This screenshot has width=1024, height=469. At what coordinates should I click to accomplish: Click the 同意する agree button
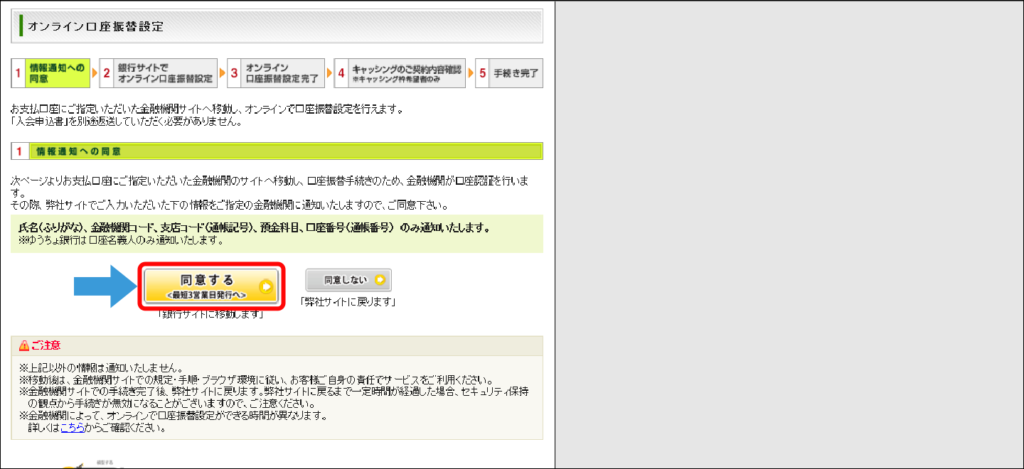tap(212, 286)
